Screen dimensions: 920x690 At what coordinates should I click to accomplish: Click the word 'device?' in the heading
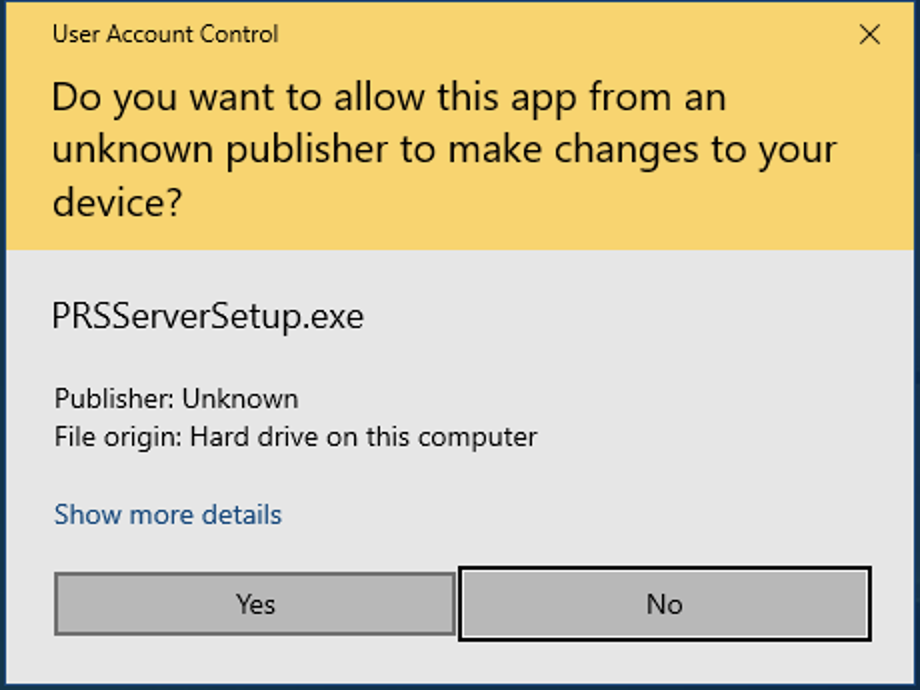click(117, 202)
